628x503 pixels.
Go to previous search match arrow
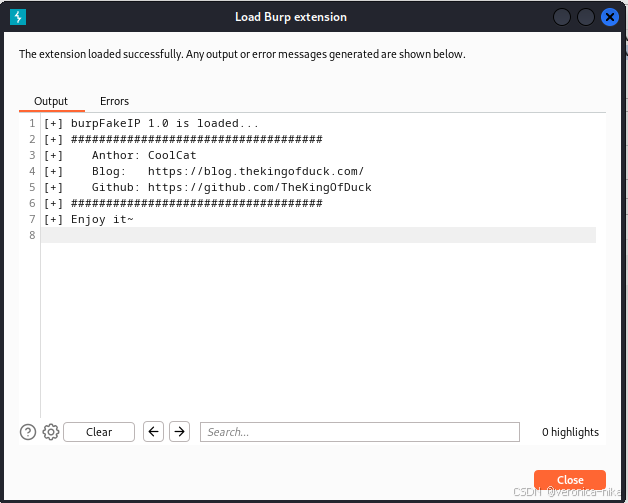click(153, 432)
